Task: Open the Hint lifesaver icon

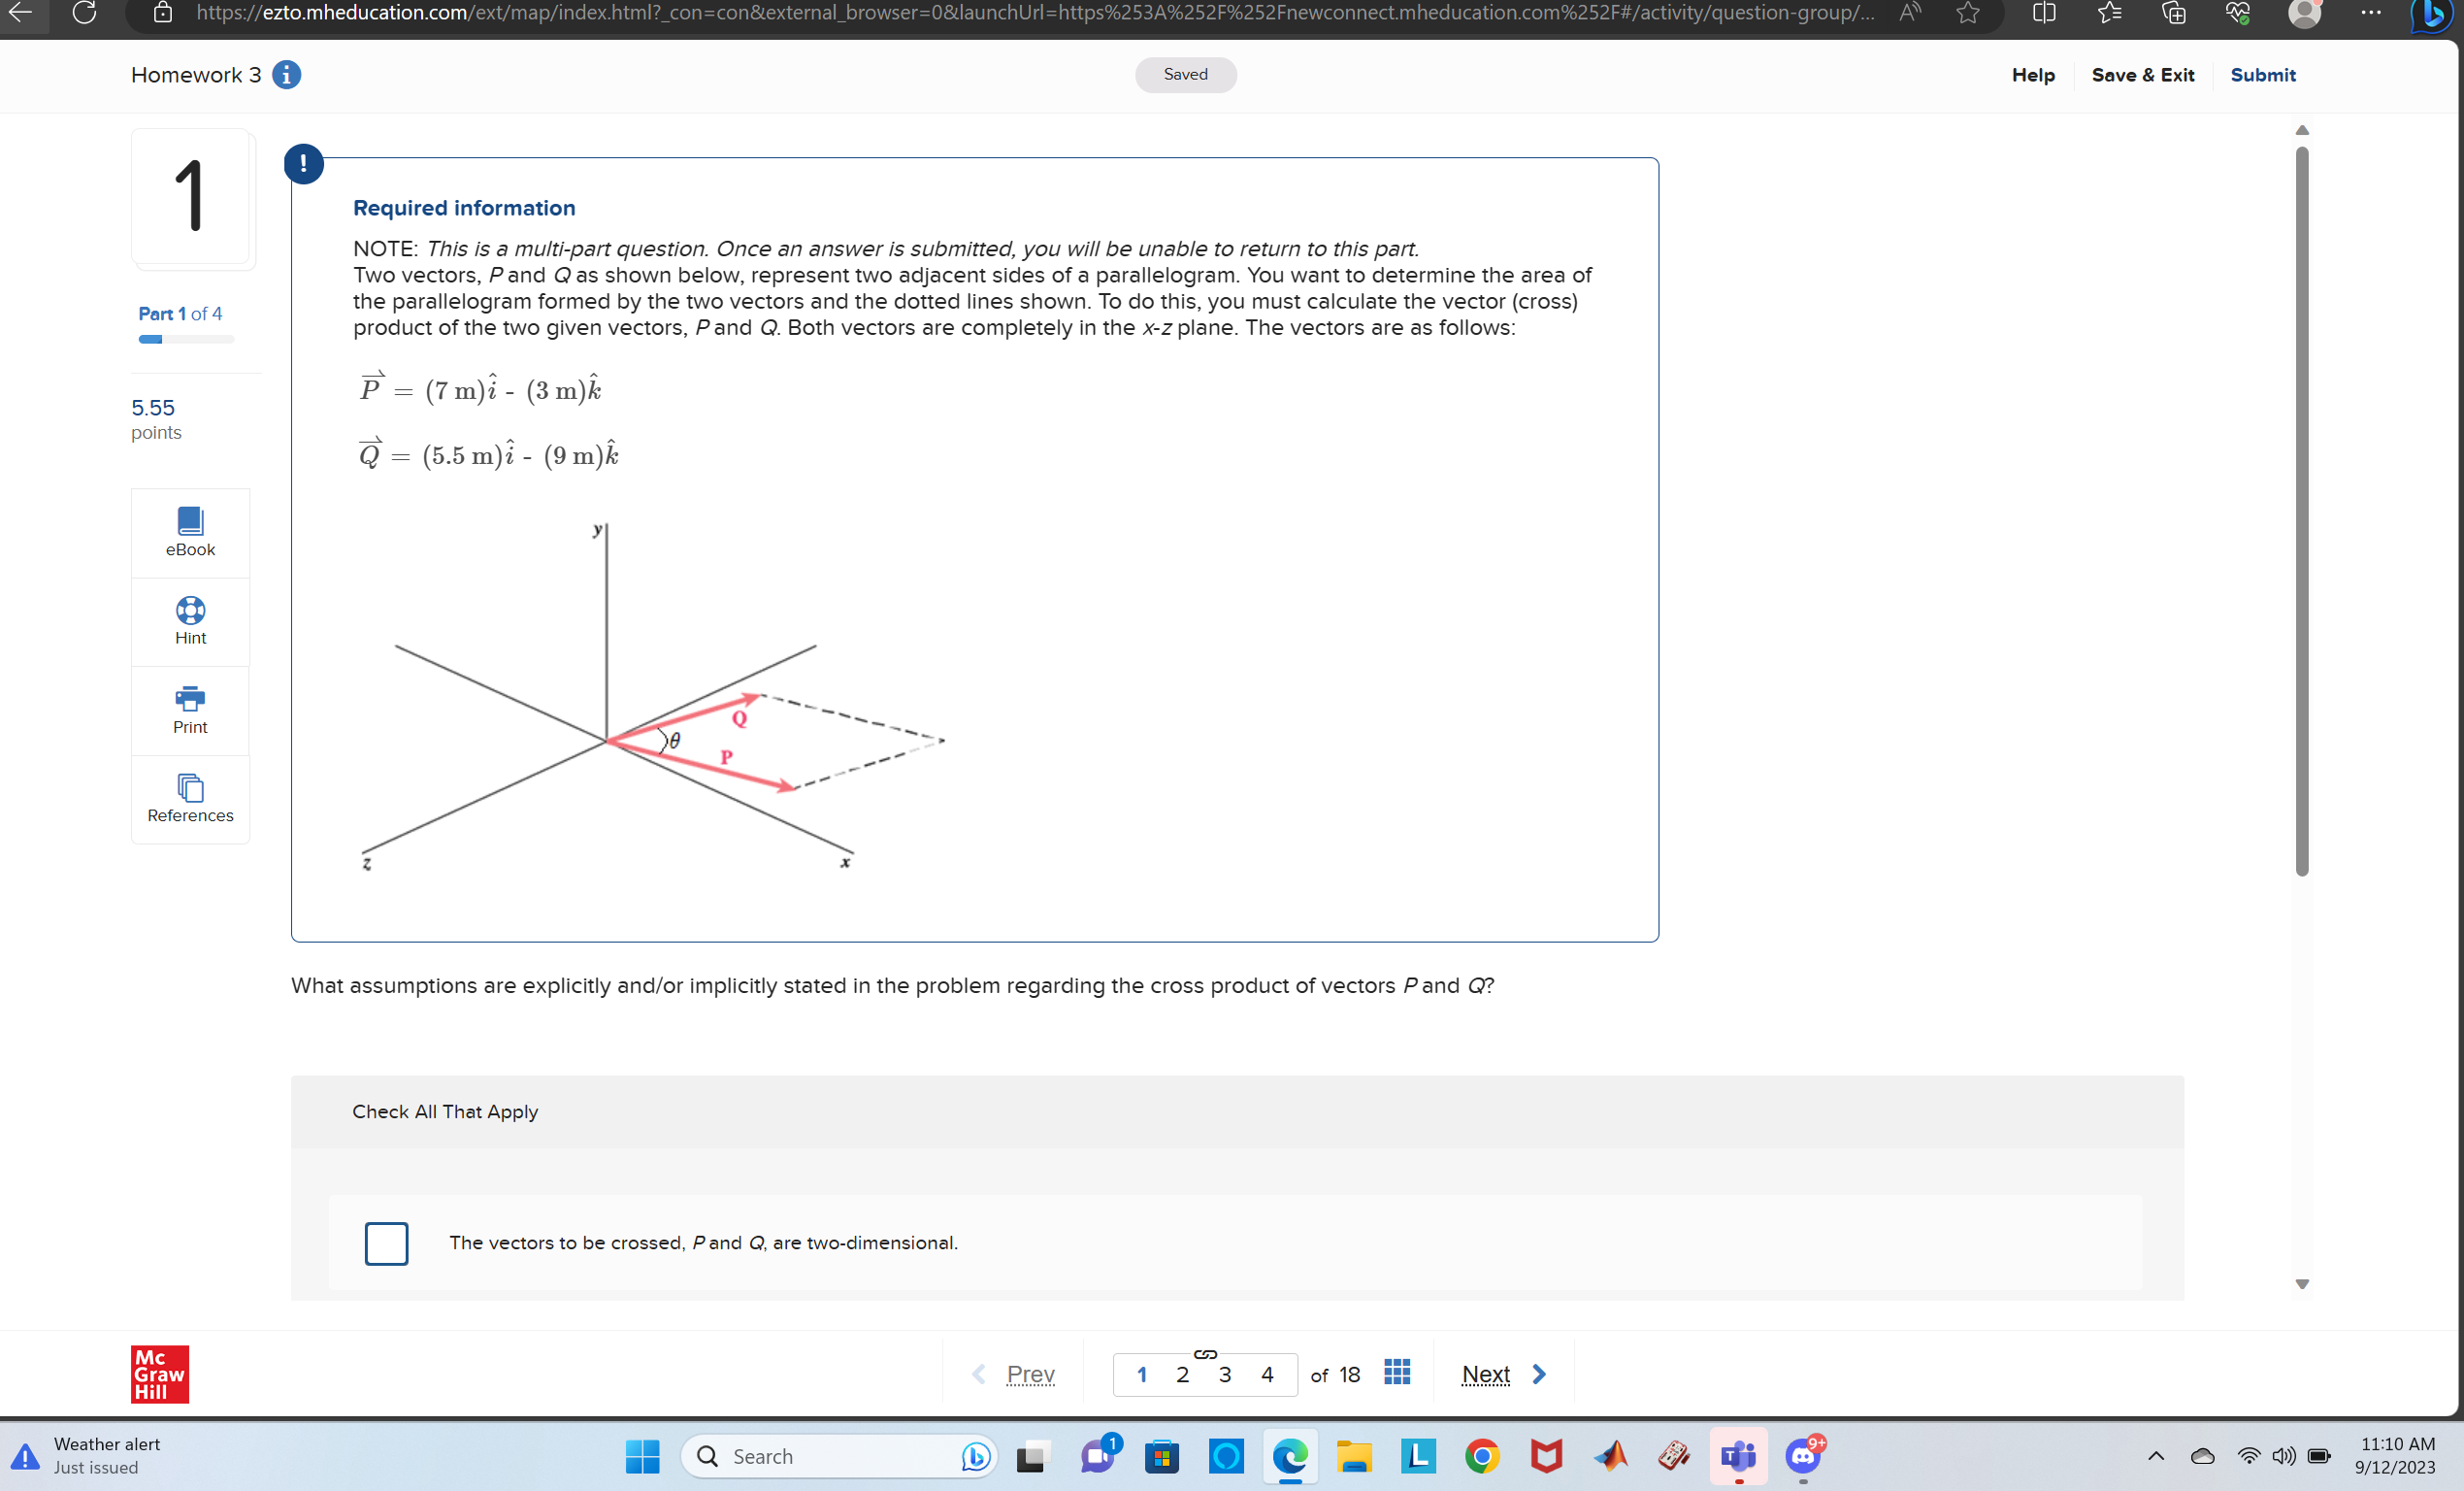Action: [190, 621]
